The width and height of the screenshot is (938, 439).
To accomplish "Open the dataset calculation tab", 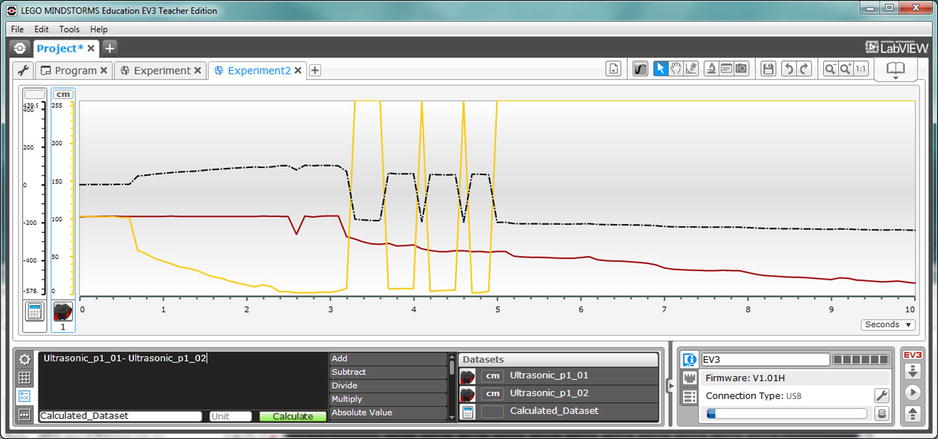I will (24, 397).
